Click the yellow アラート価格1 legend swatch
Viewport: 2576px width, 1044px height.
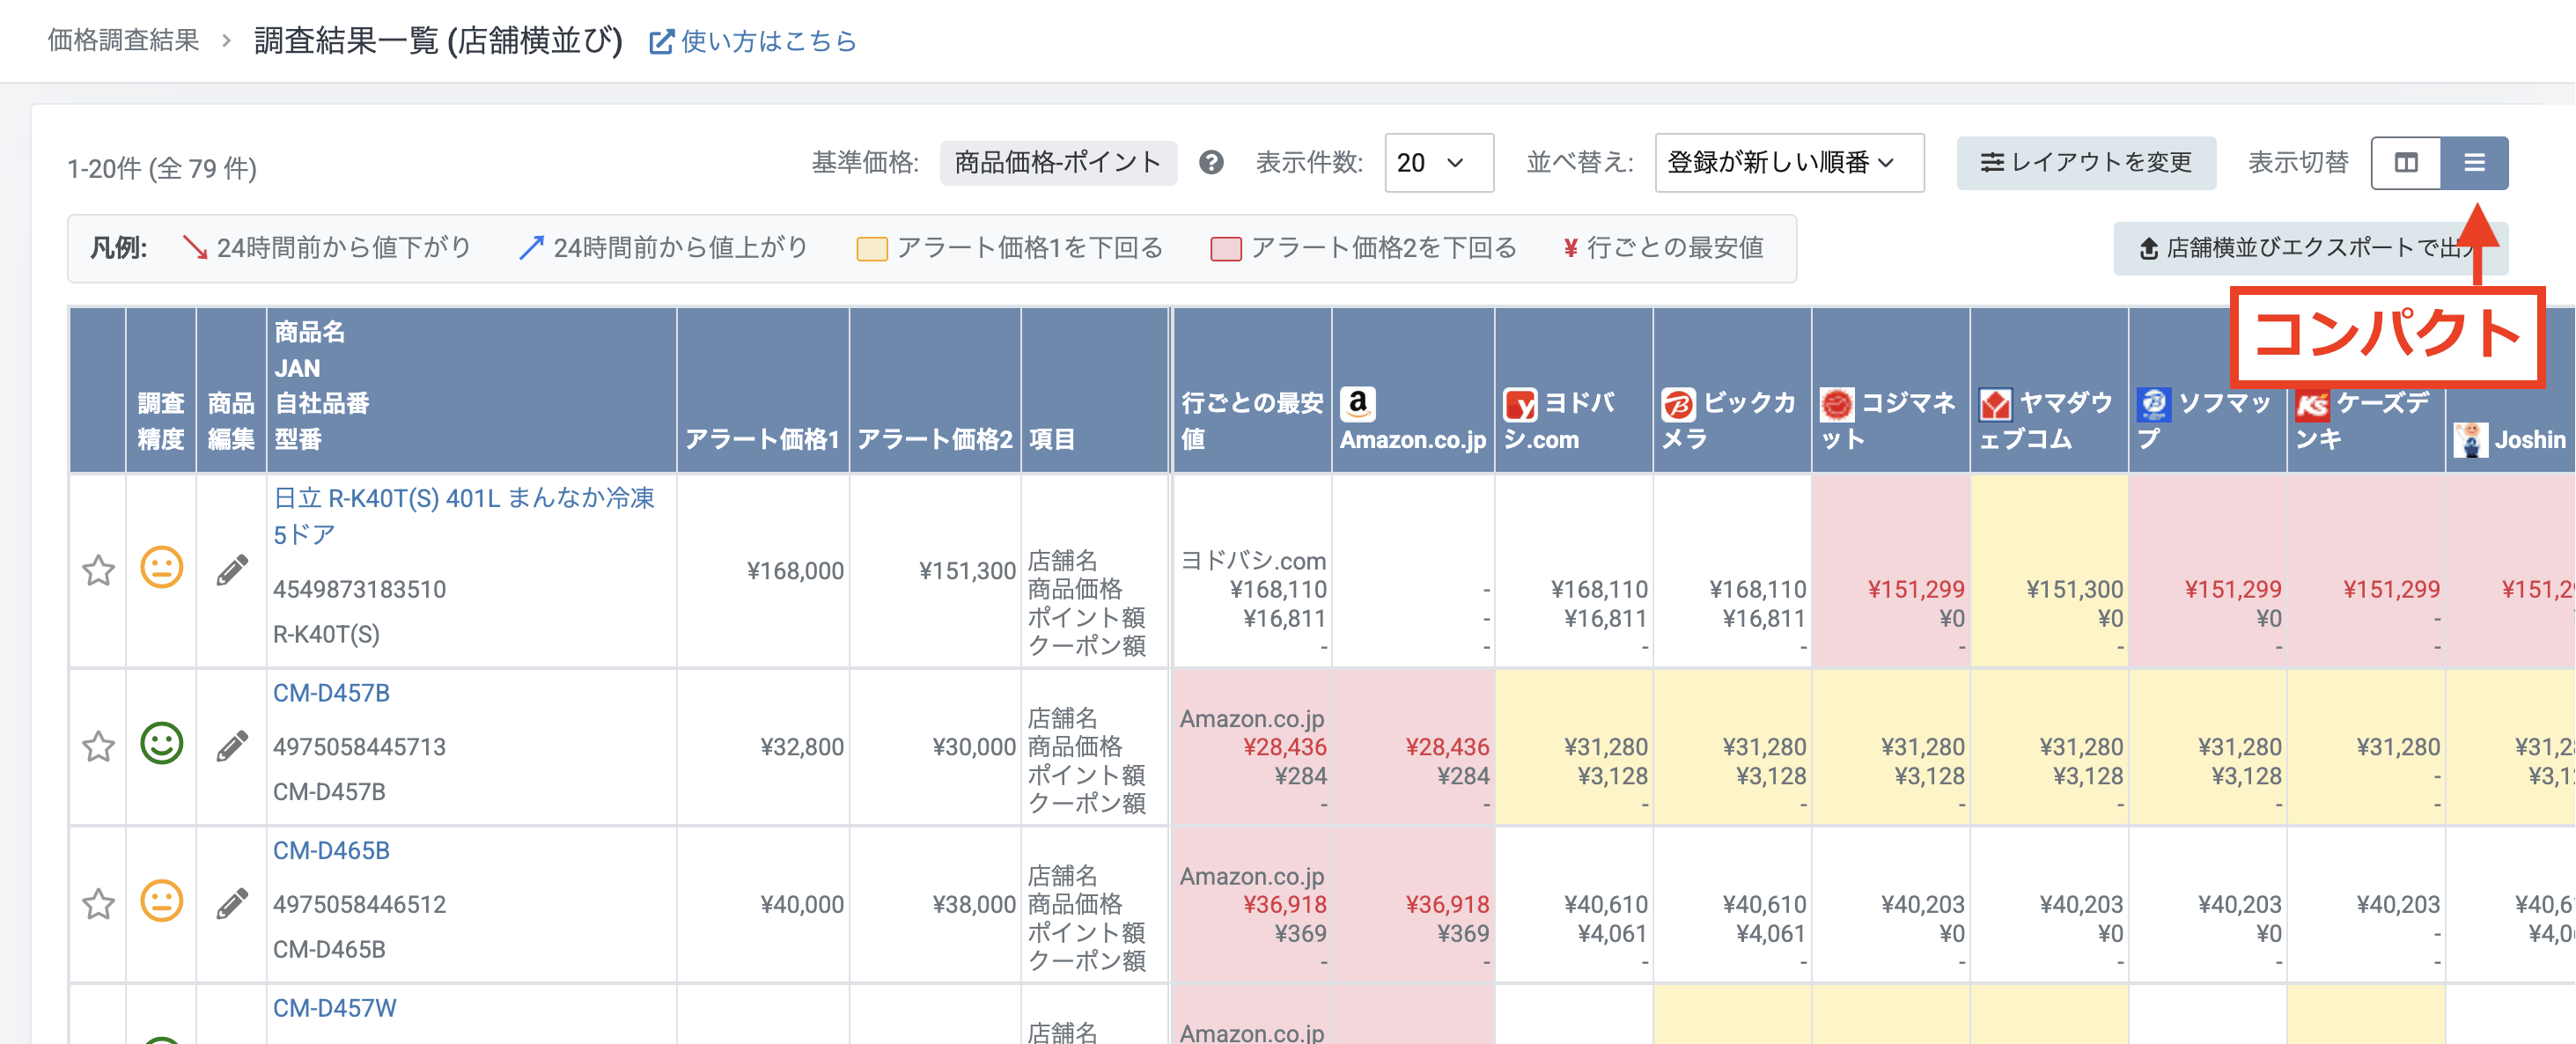click(x=871, y=249)
